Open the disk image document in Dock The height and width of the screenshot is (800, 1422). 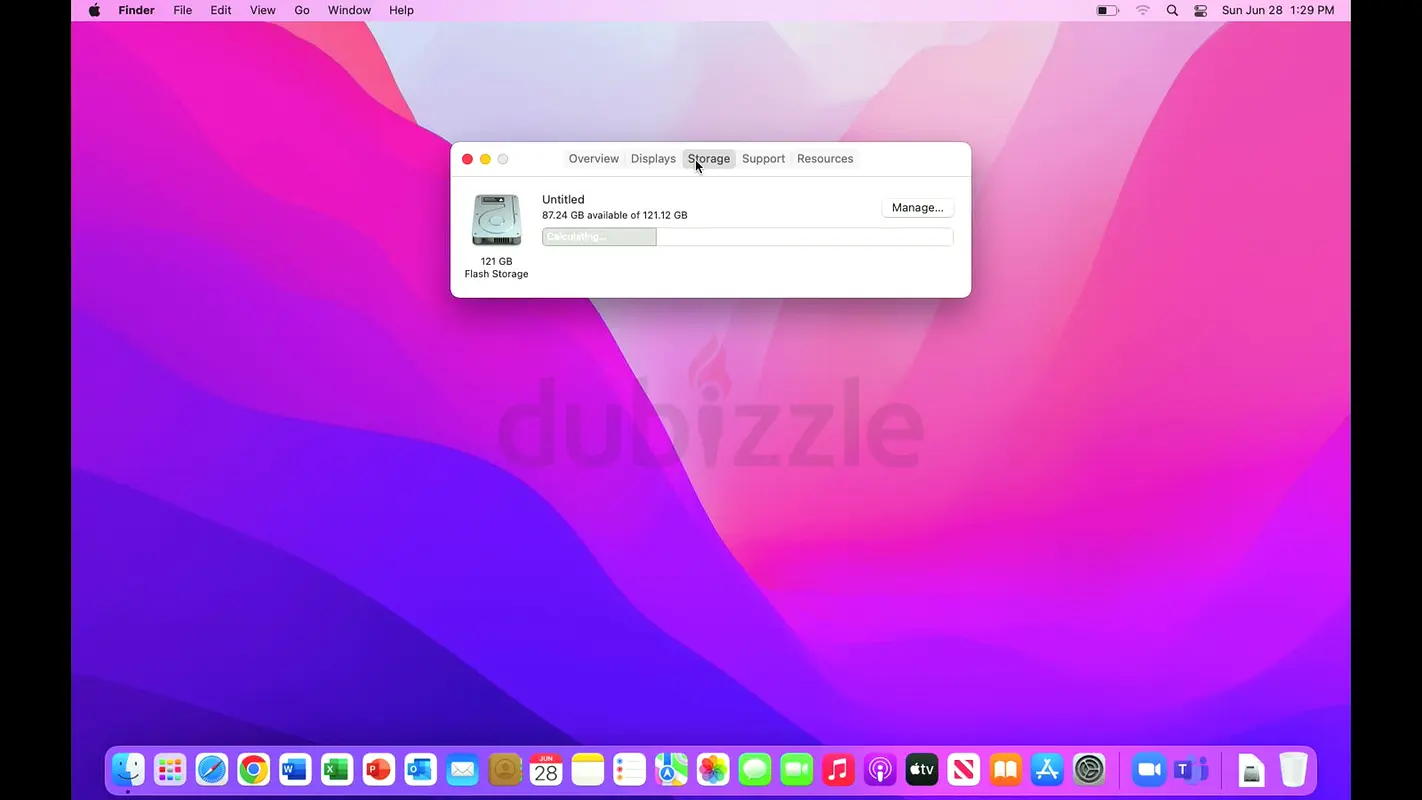pyautogui.click(x=1251, y=770)
